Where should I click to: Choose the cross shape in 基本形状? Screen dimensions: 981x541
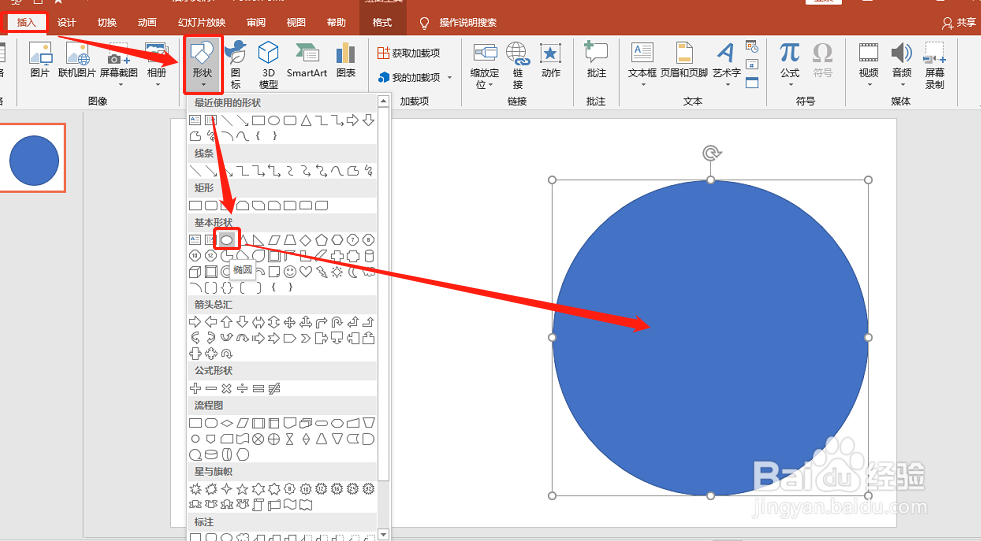(337, 255)
